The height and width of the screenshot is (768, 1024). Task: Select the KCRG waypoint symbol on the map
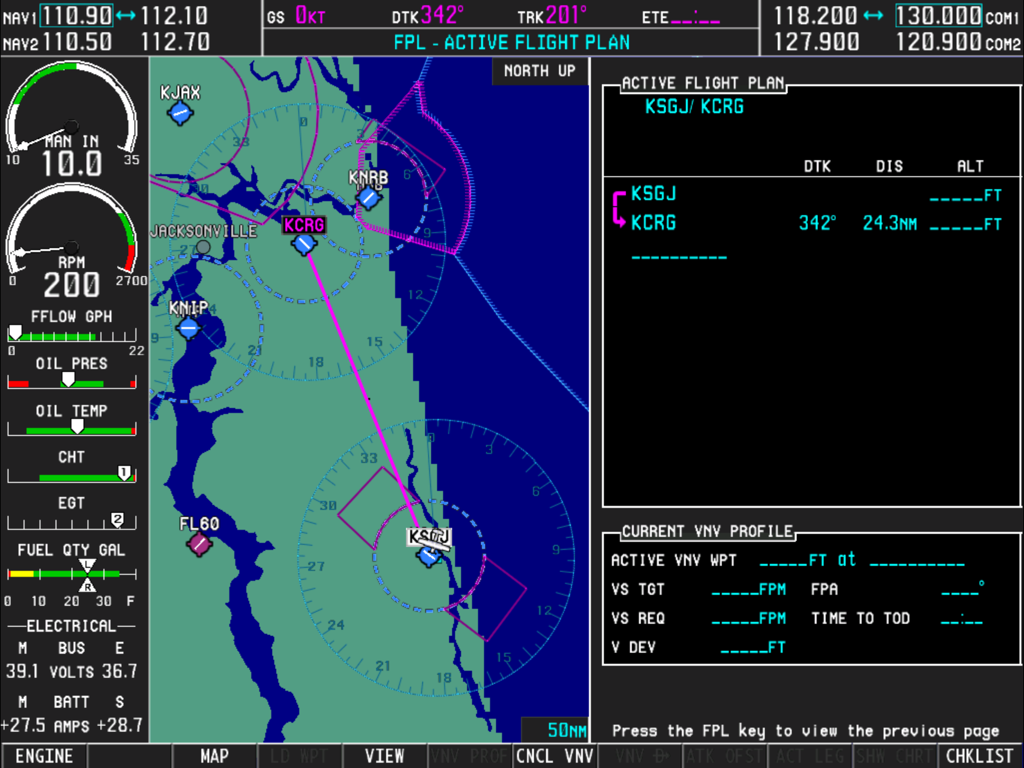[x=305, y=242]
